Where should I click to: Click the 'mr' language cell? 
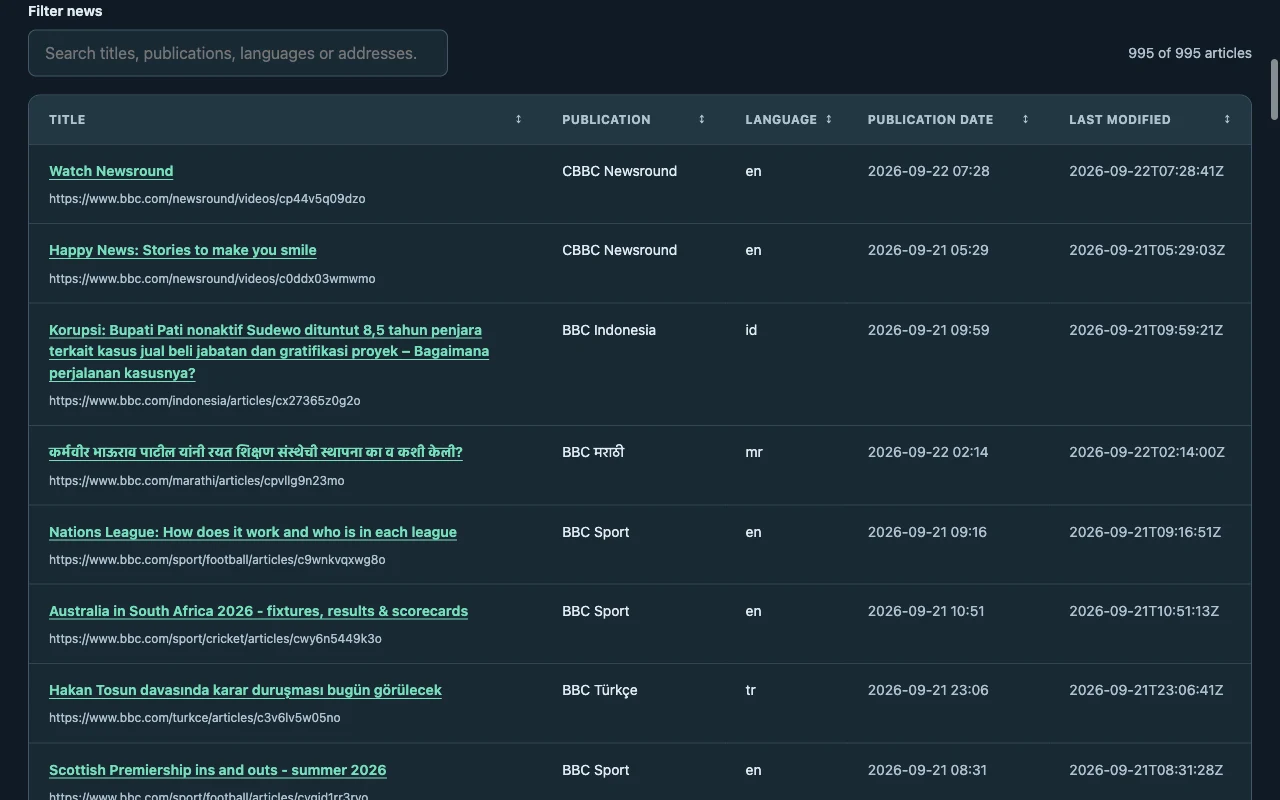click(754, 452)
